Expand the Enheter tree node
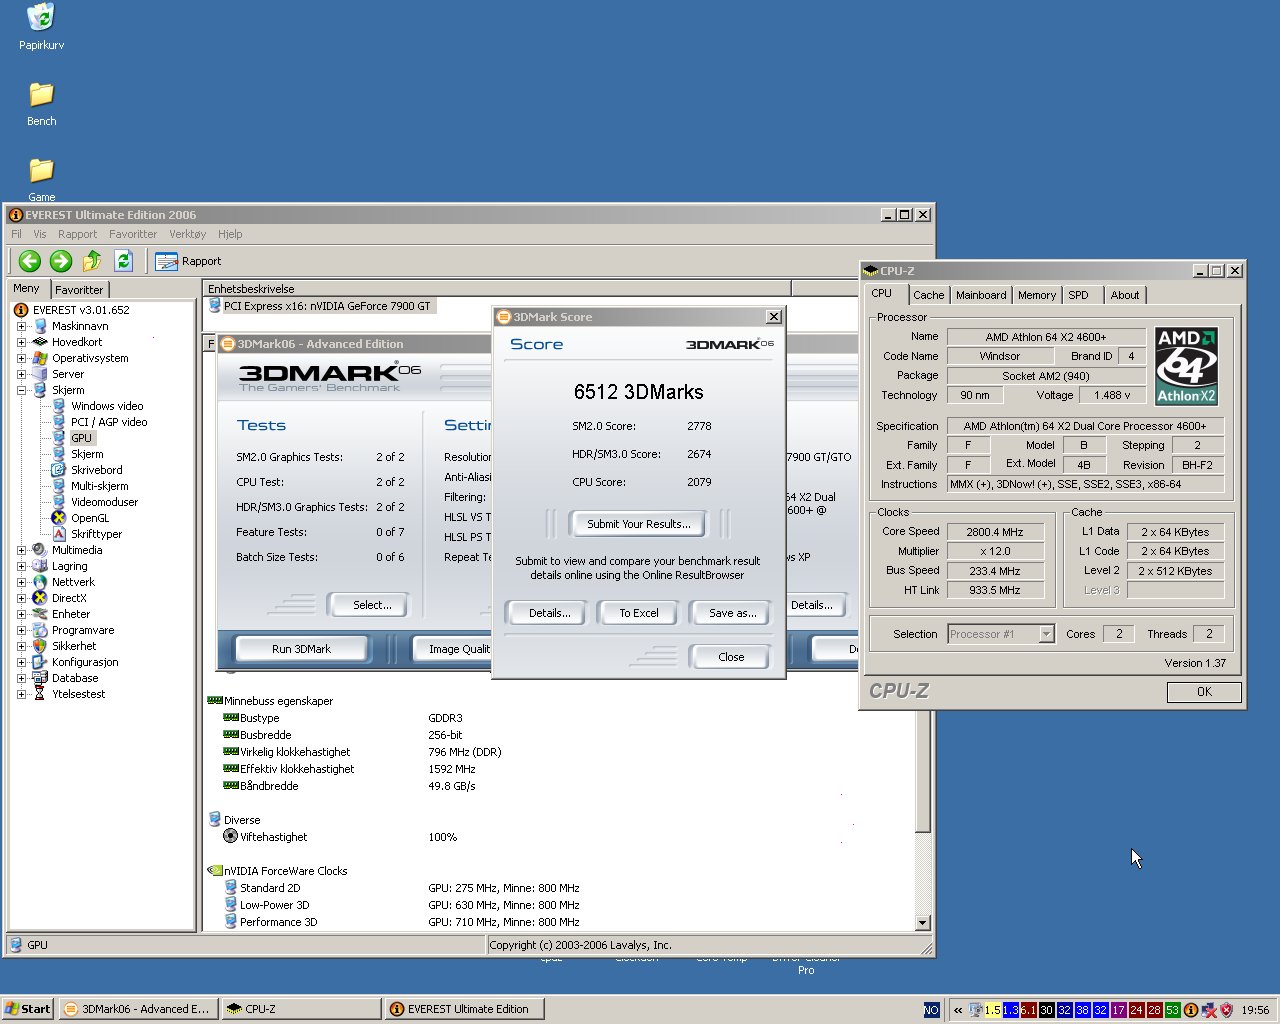This screenshot has height=1024, width=1280. [x=21, y=614]
